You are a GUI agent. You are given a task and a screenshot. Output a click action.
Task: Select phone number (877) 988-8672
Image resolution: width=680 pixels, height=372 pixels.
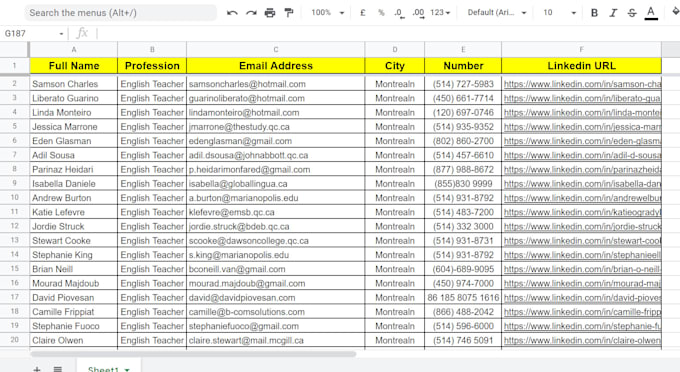pyautogui.click(x=463, y=170)
